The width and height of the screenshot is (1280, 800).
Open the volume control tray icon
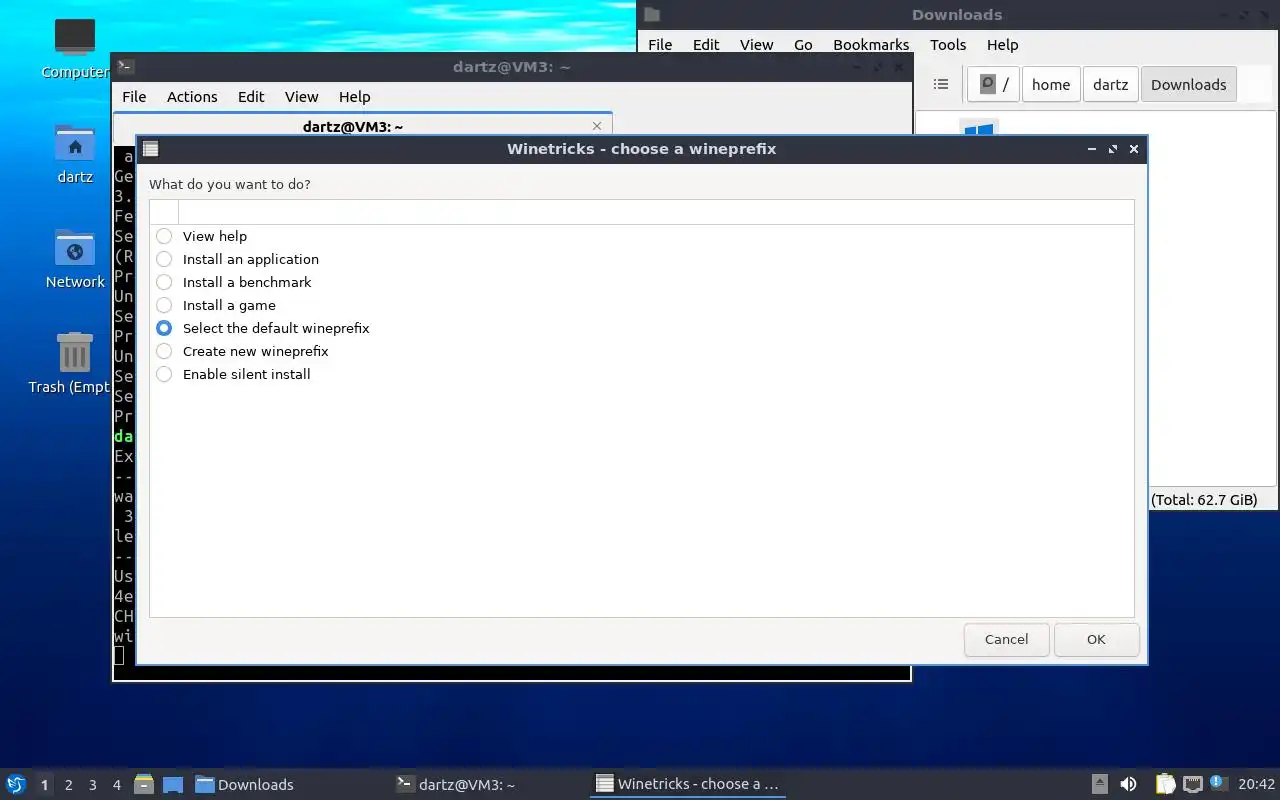[x=1128, y=784]
